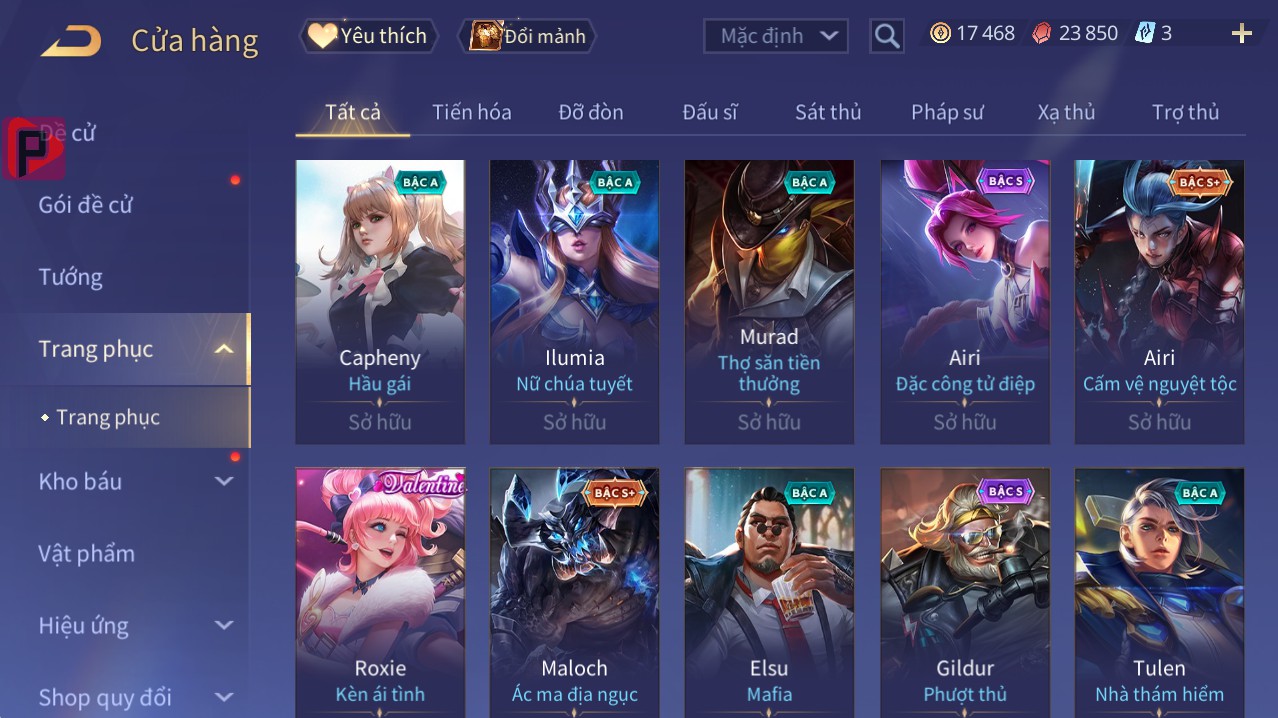
Task: Click the gold coin currency icon
Action: [940, 33]
